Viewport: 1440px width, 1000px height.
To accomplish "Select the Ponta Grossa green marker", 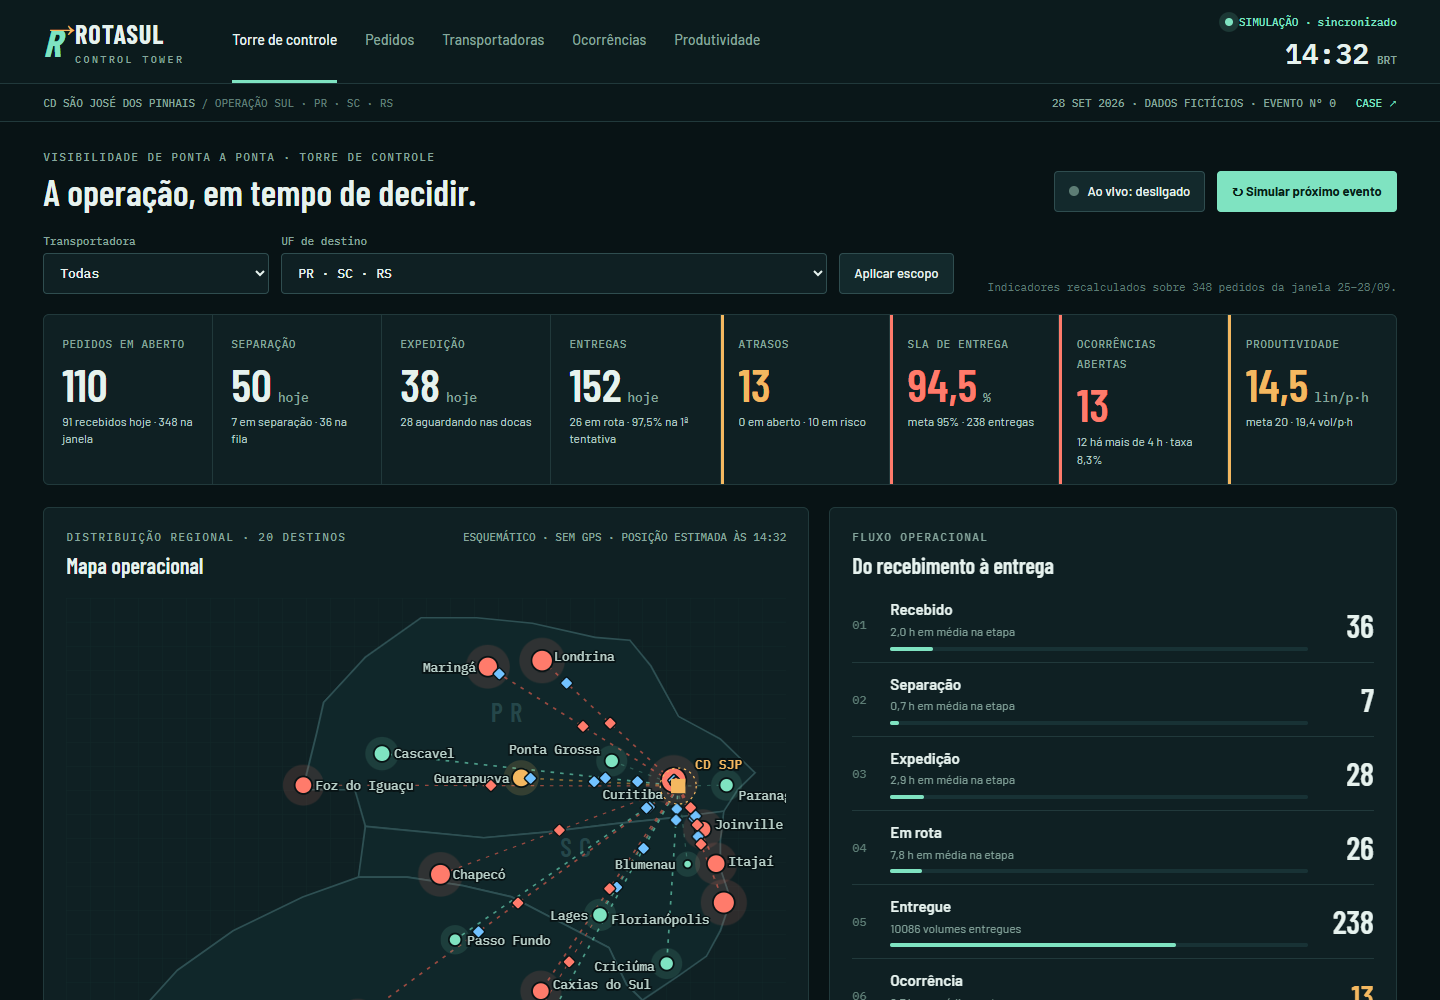I will (x=612, y=761).
